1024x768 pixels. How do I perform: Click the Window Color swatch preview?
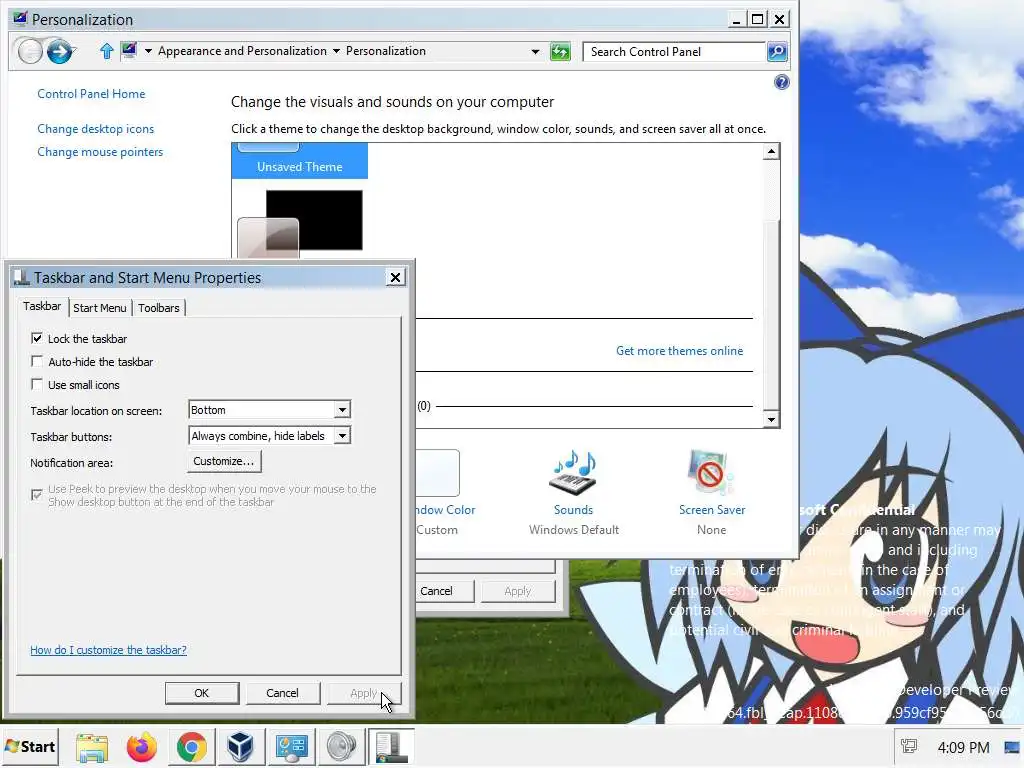pos(438,473)
